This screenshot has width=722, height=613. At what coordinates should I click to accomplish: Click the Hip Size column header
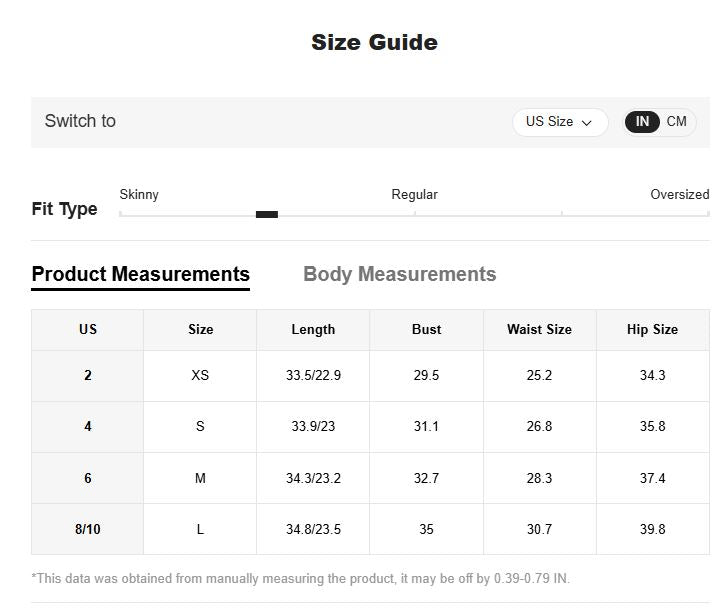click(652, 330)
